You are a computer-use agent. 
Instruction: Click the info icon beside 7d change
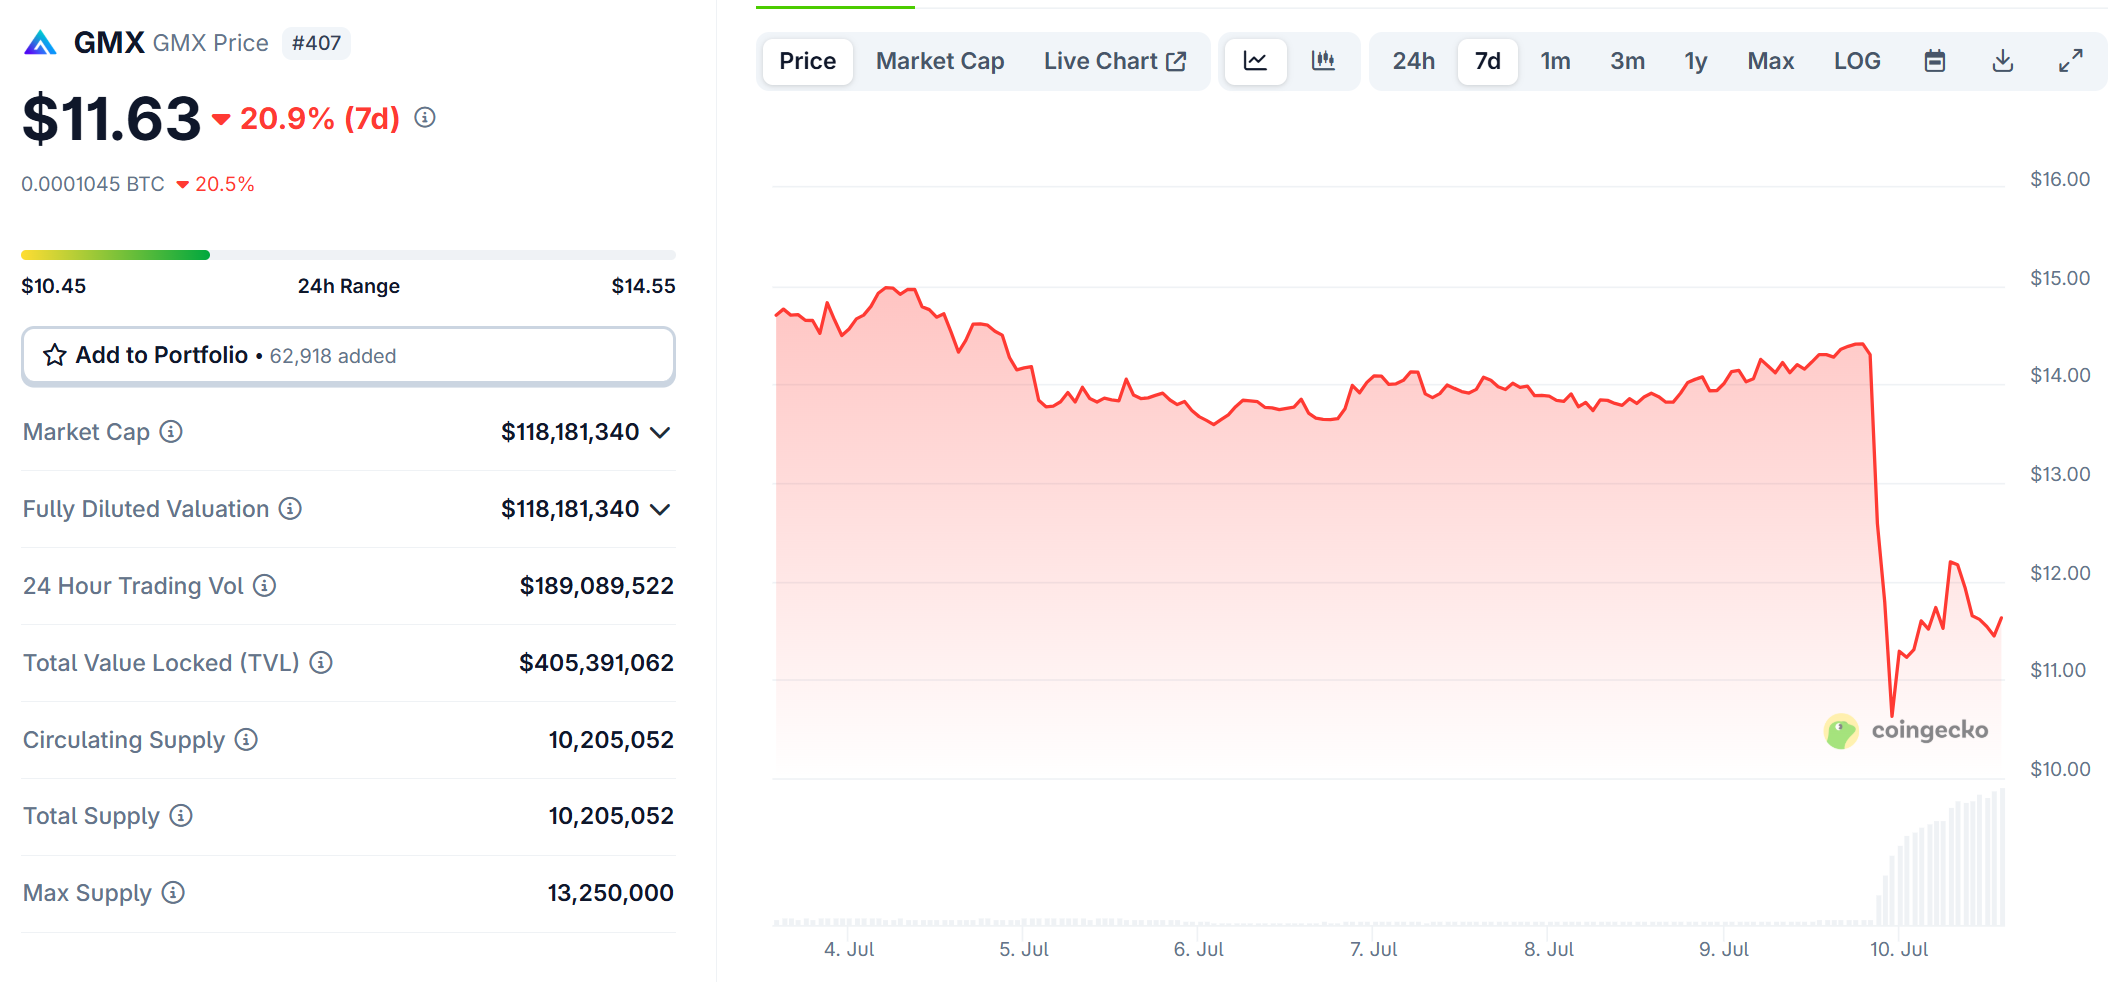pyautogui.click(x=425, y=118)
